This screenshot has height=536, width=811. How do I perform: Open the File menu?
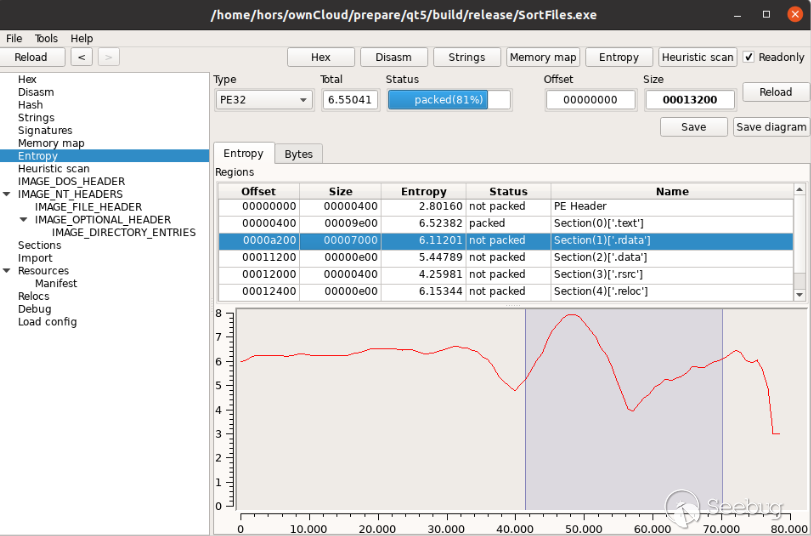click(x=14, y=38)
